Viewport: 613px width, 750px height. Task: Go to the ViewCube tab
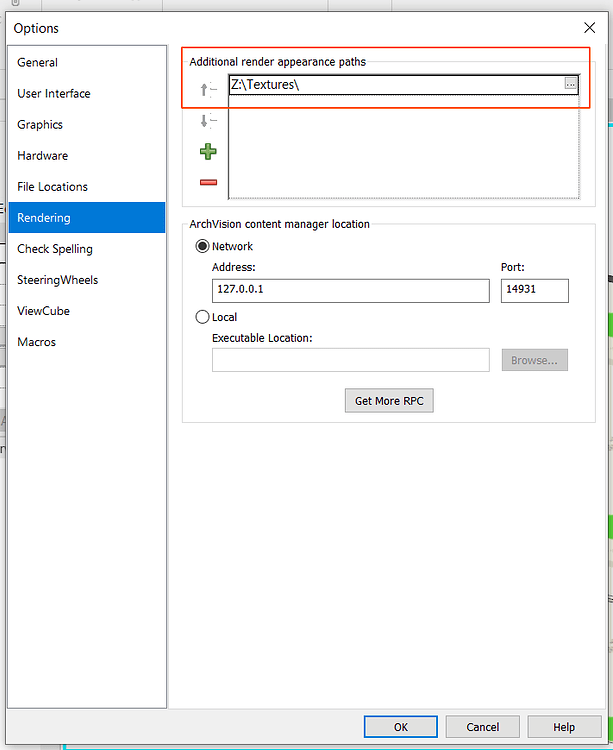coord(87,311)
